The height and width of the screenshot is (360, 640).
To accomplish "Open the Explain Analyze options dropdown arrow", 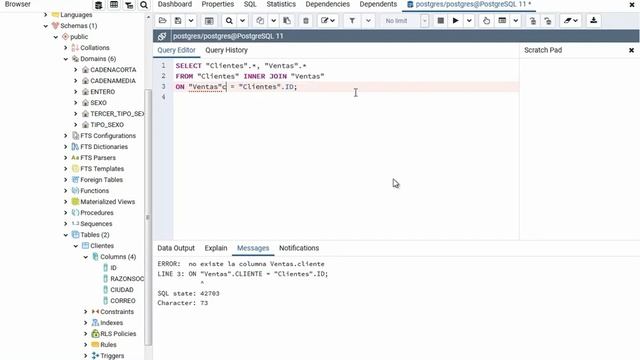I will coord(516,20).
